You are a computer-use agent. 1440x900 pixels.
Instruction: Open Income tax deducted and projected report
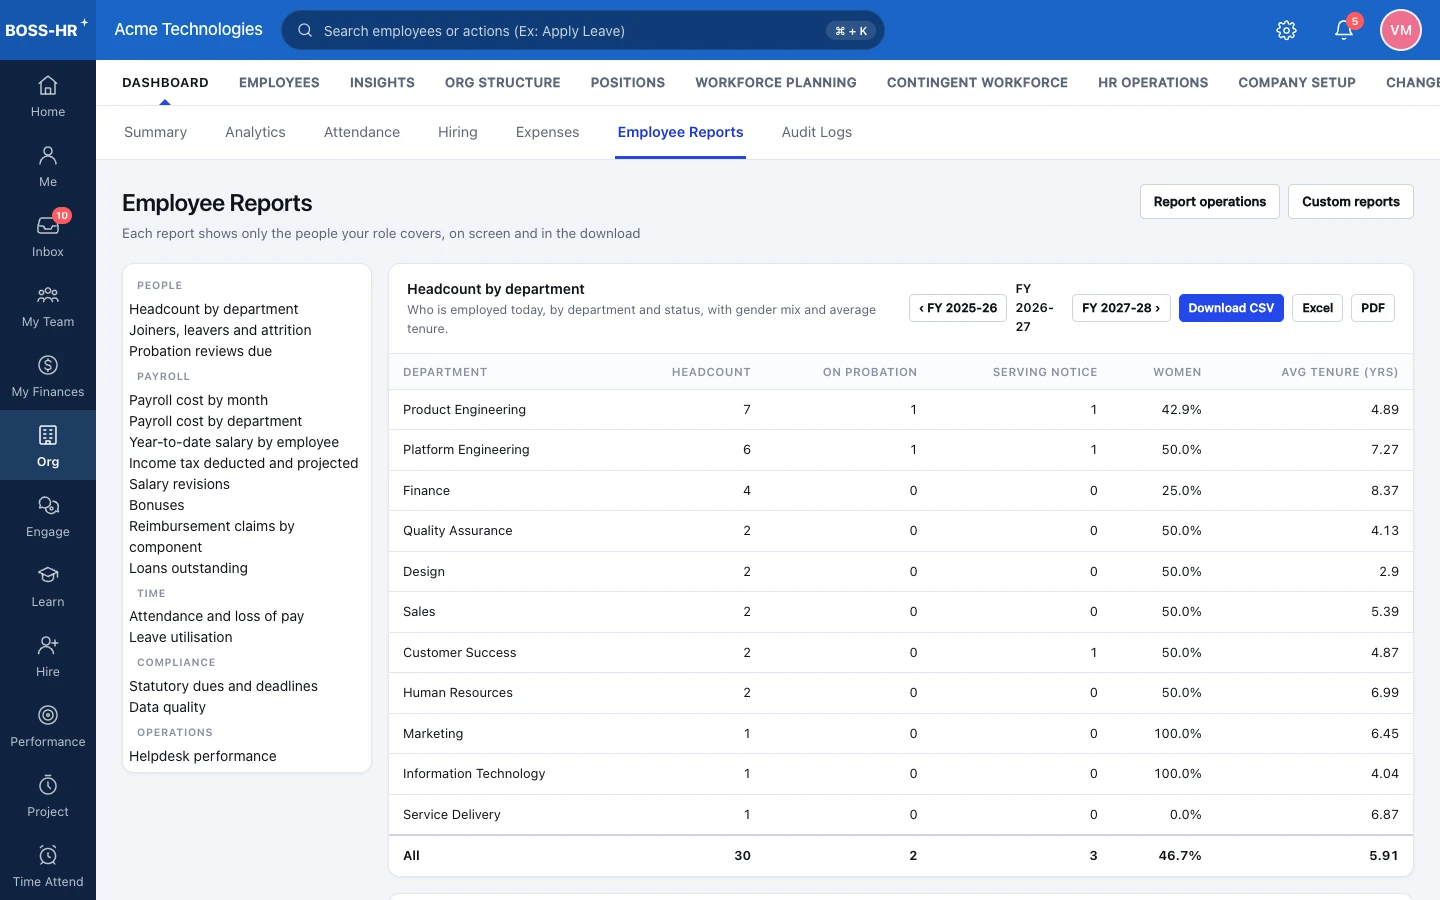[243, 463]
